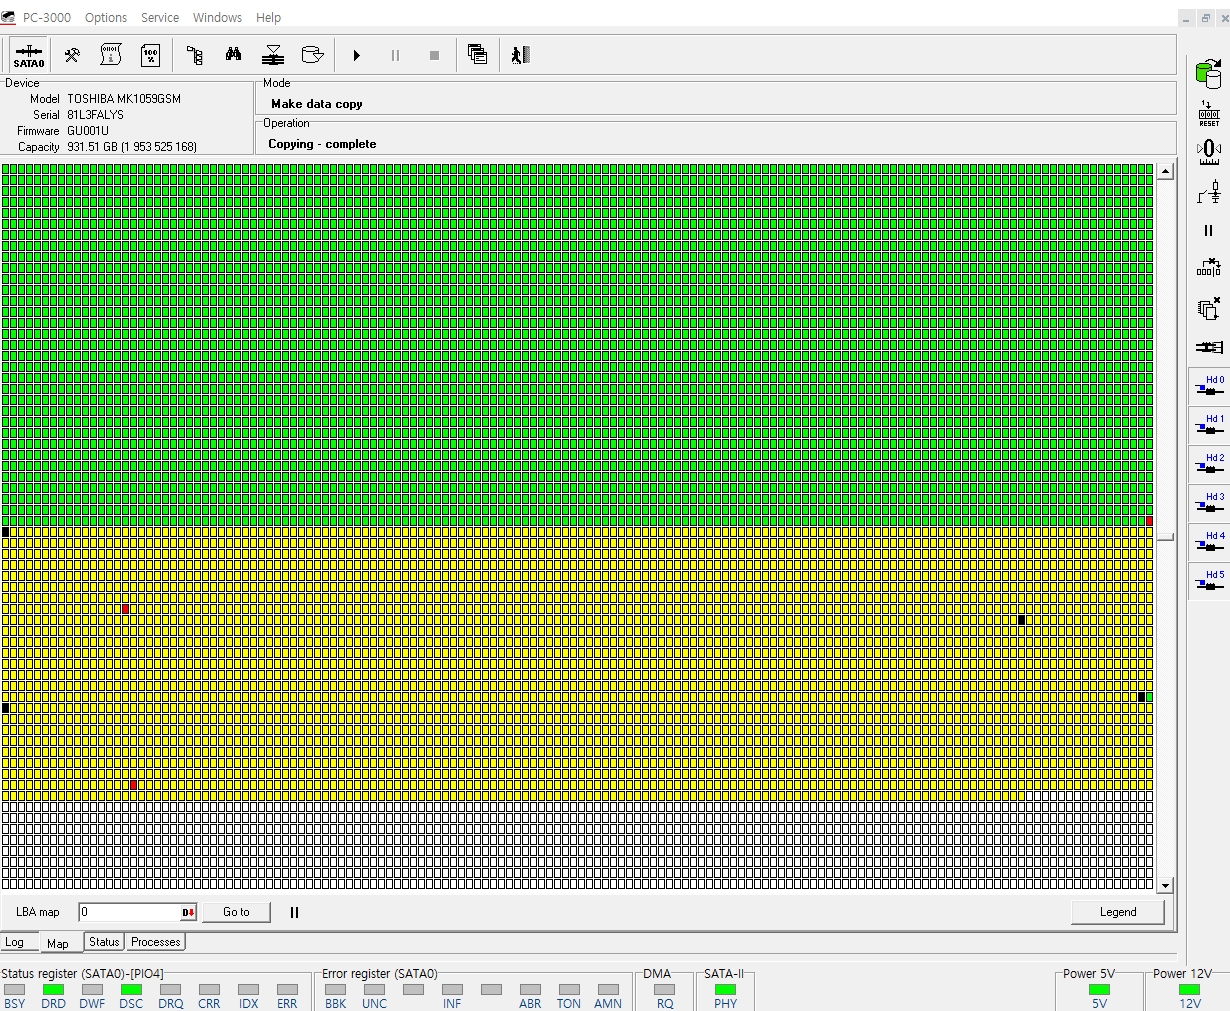Viewport: 1230px width, 1011px height.
Task: Click the stop button in the toolbar
Action: [x=434, y=56]
